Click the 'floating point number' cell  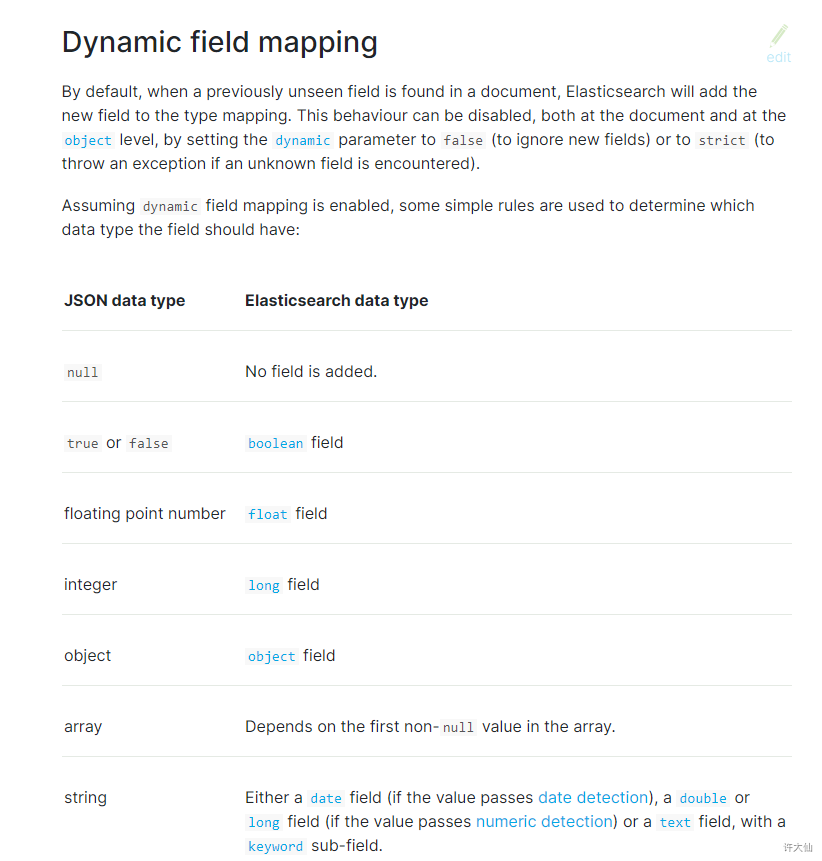point(145,513)
